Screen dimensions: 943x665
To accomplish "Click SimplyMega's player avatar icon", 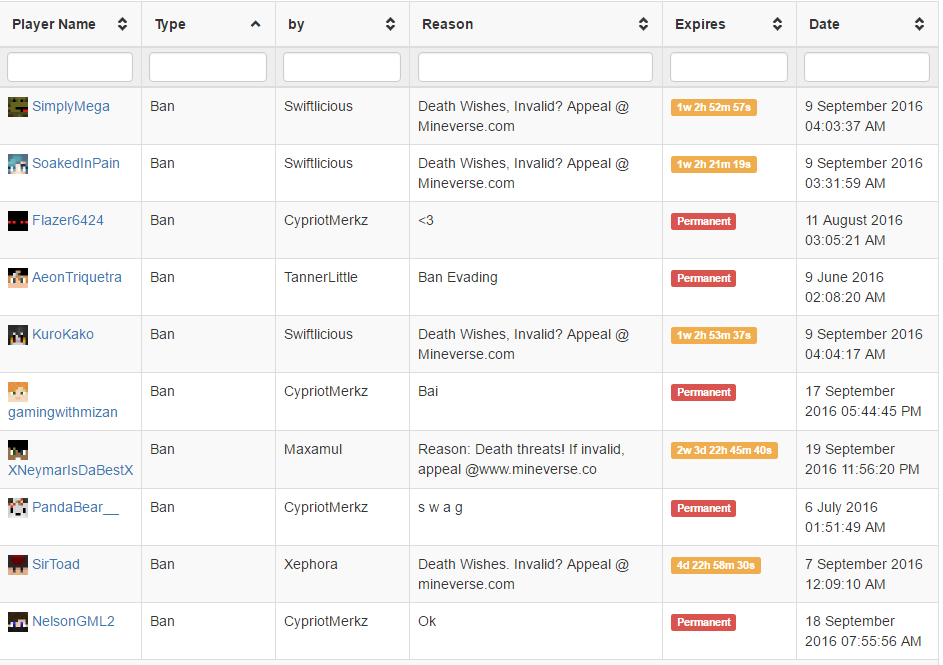I will click(x=18, y=107).
